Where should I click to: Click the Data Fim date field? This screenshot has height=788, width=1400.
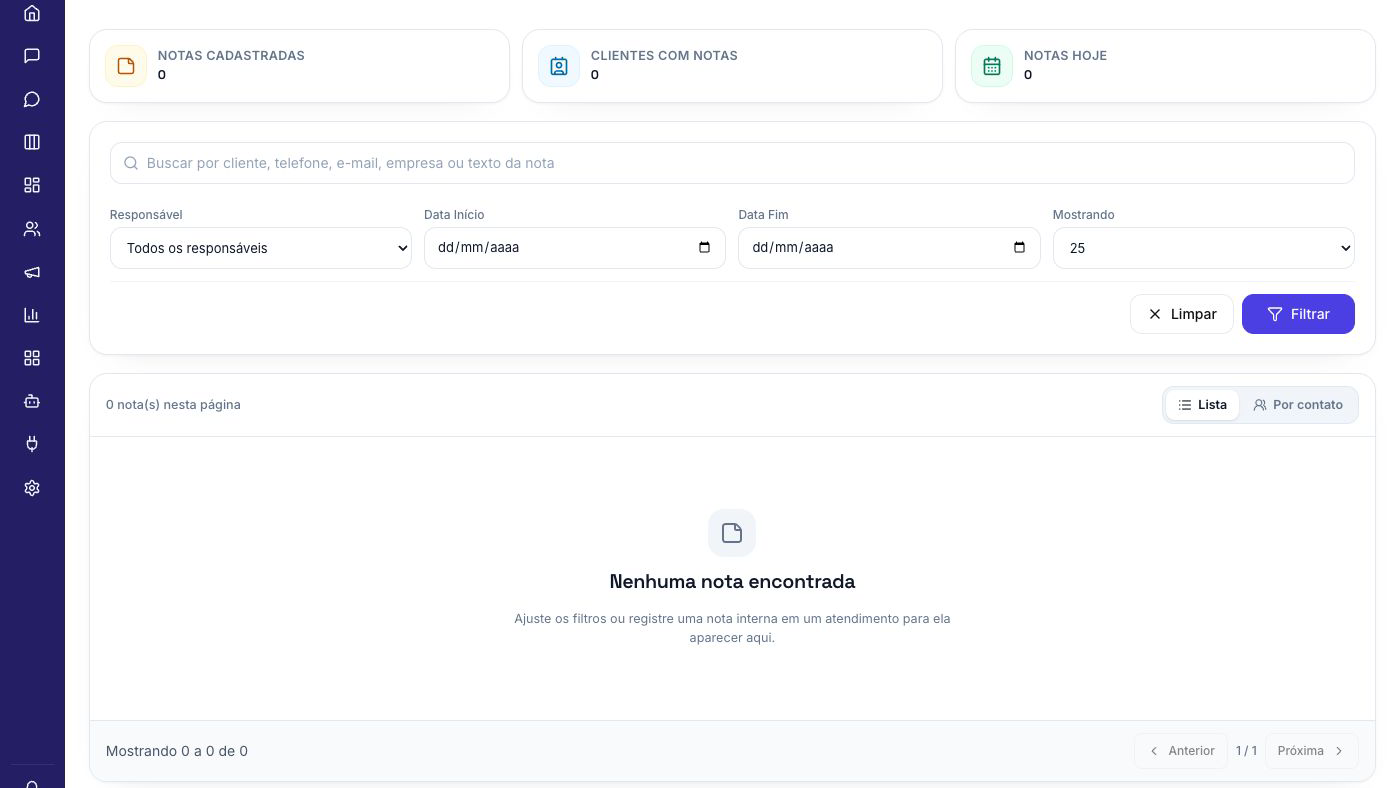click(889, 248)
